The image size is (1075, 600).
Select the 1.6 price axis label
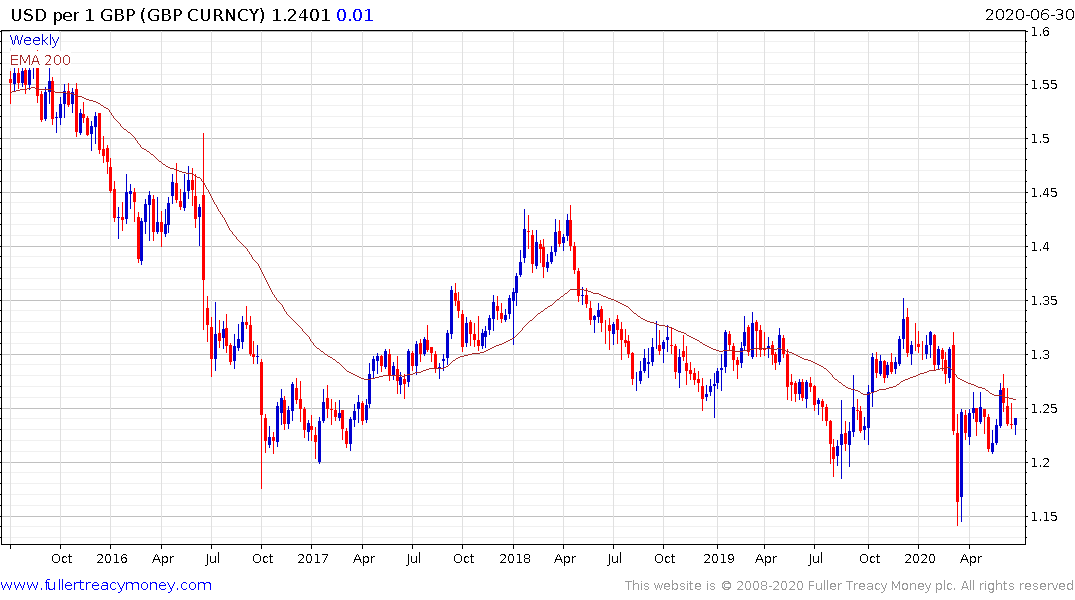(1040, 32)
